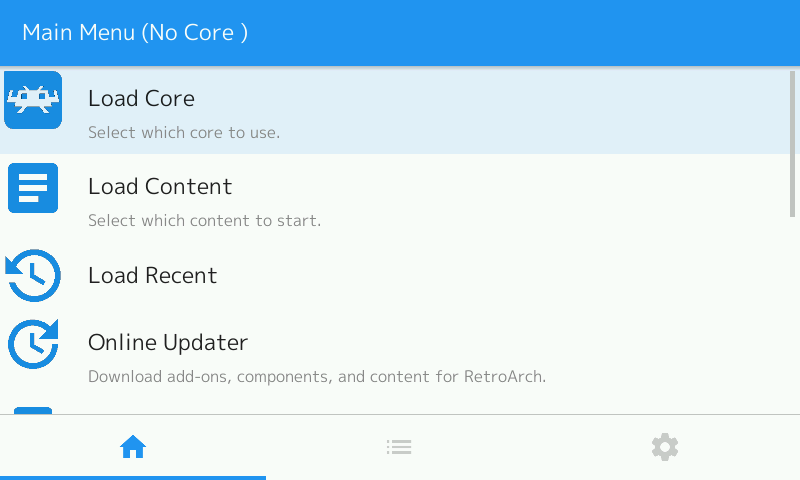Switch to the home tab icon

click(x=133, y=447)
